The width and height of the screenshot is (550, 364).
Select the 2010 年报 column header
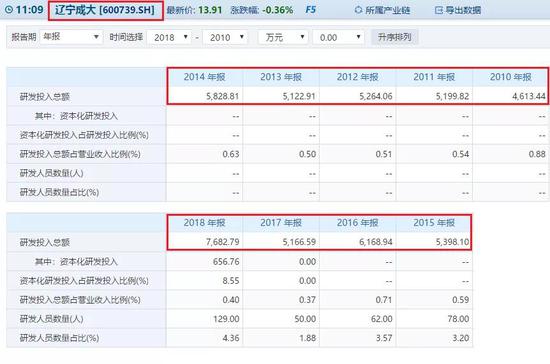coord(511,77)
